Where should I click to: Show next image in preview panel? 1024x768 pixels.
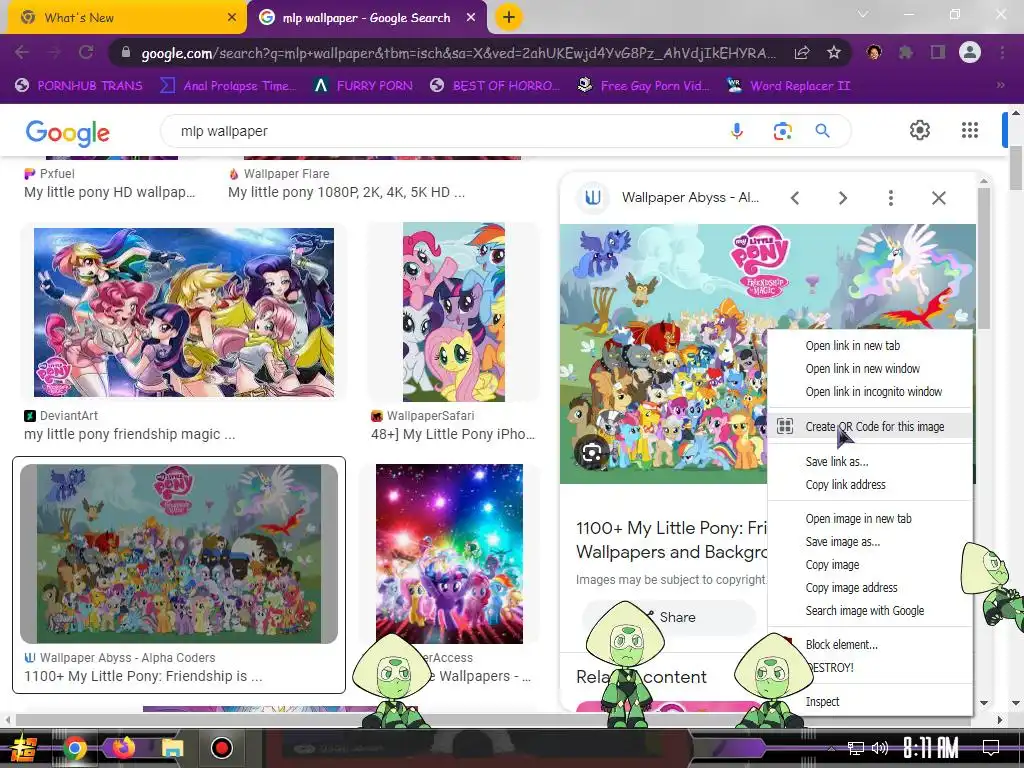(843, 198)
